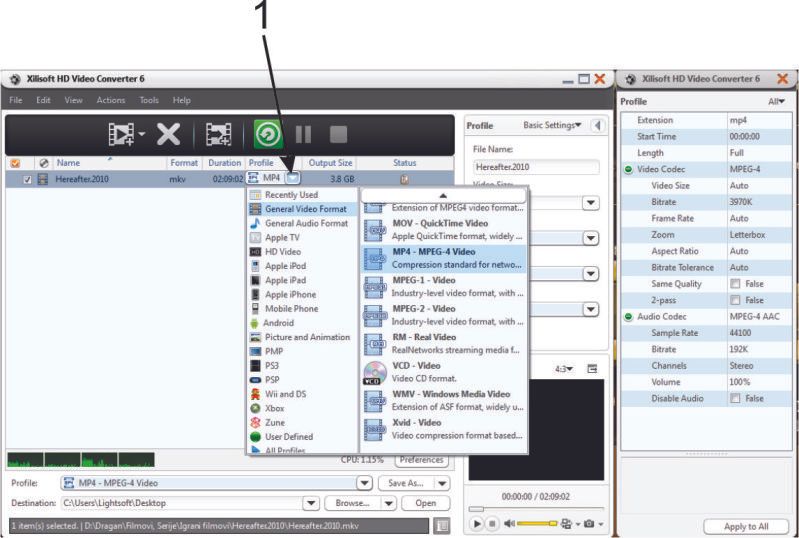The image size is (799, 538).
Task: Click the log icon next to the status bar
Action: 442,525
